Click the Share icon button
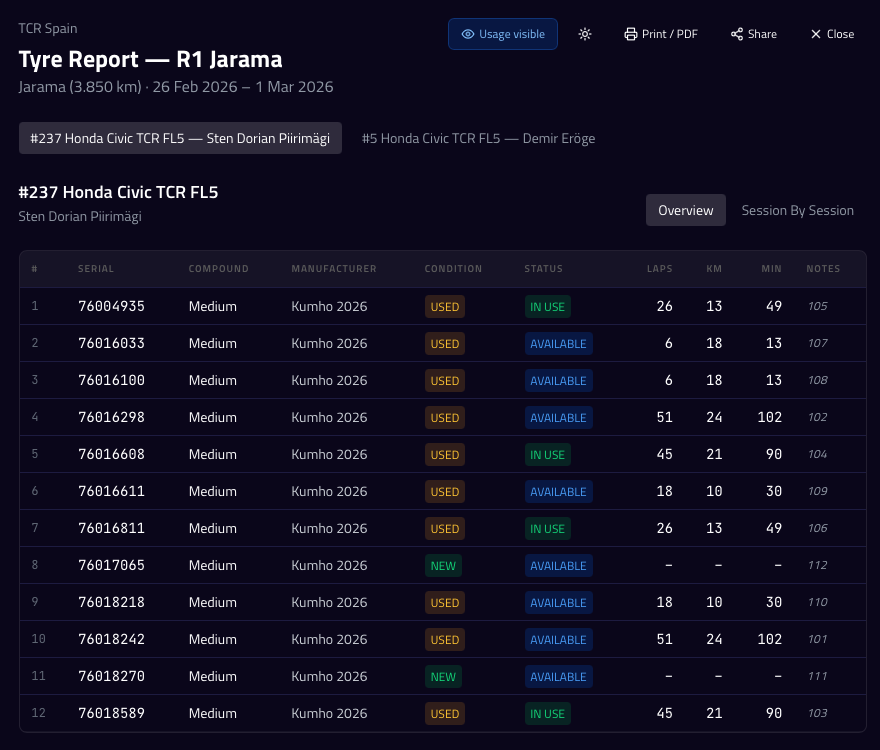The image size is (880, 750). point(737,34)
